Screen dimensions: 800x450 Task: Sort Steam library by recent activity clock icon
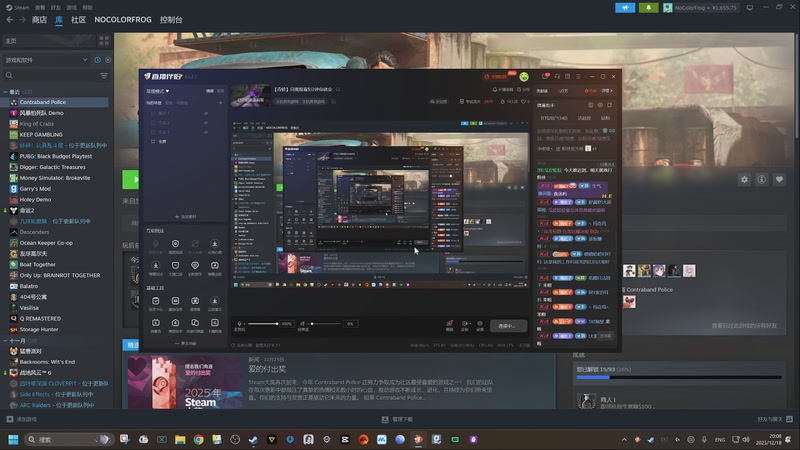coord(97,60)
